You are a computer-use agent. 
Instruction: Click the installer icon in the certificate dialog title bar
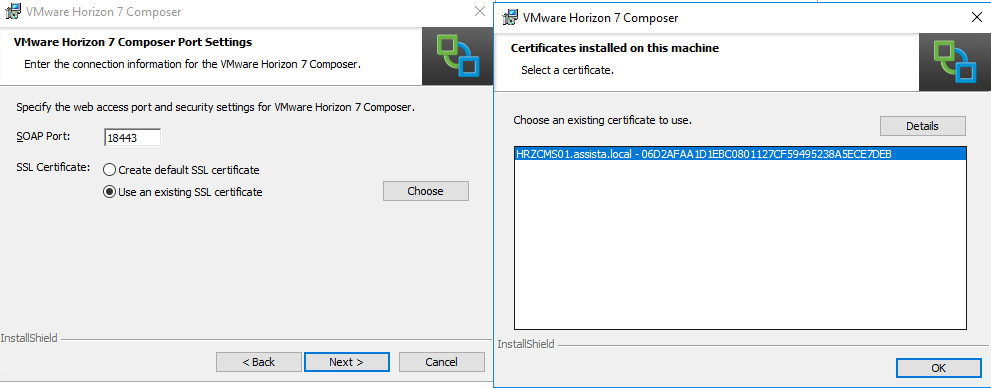(510, 18)
